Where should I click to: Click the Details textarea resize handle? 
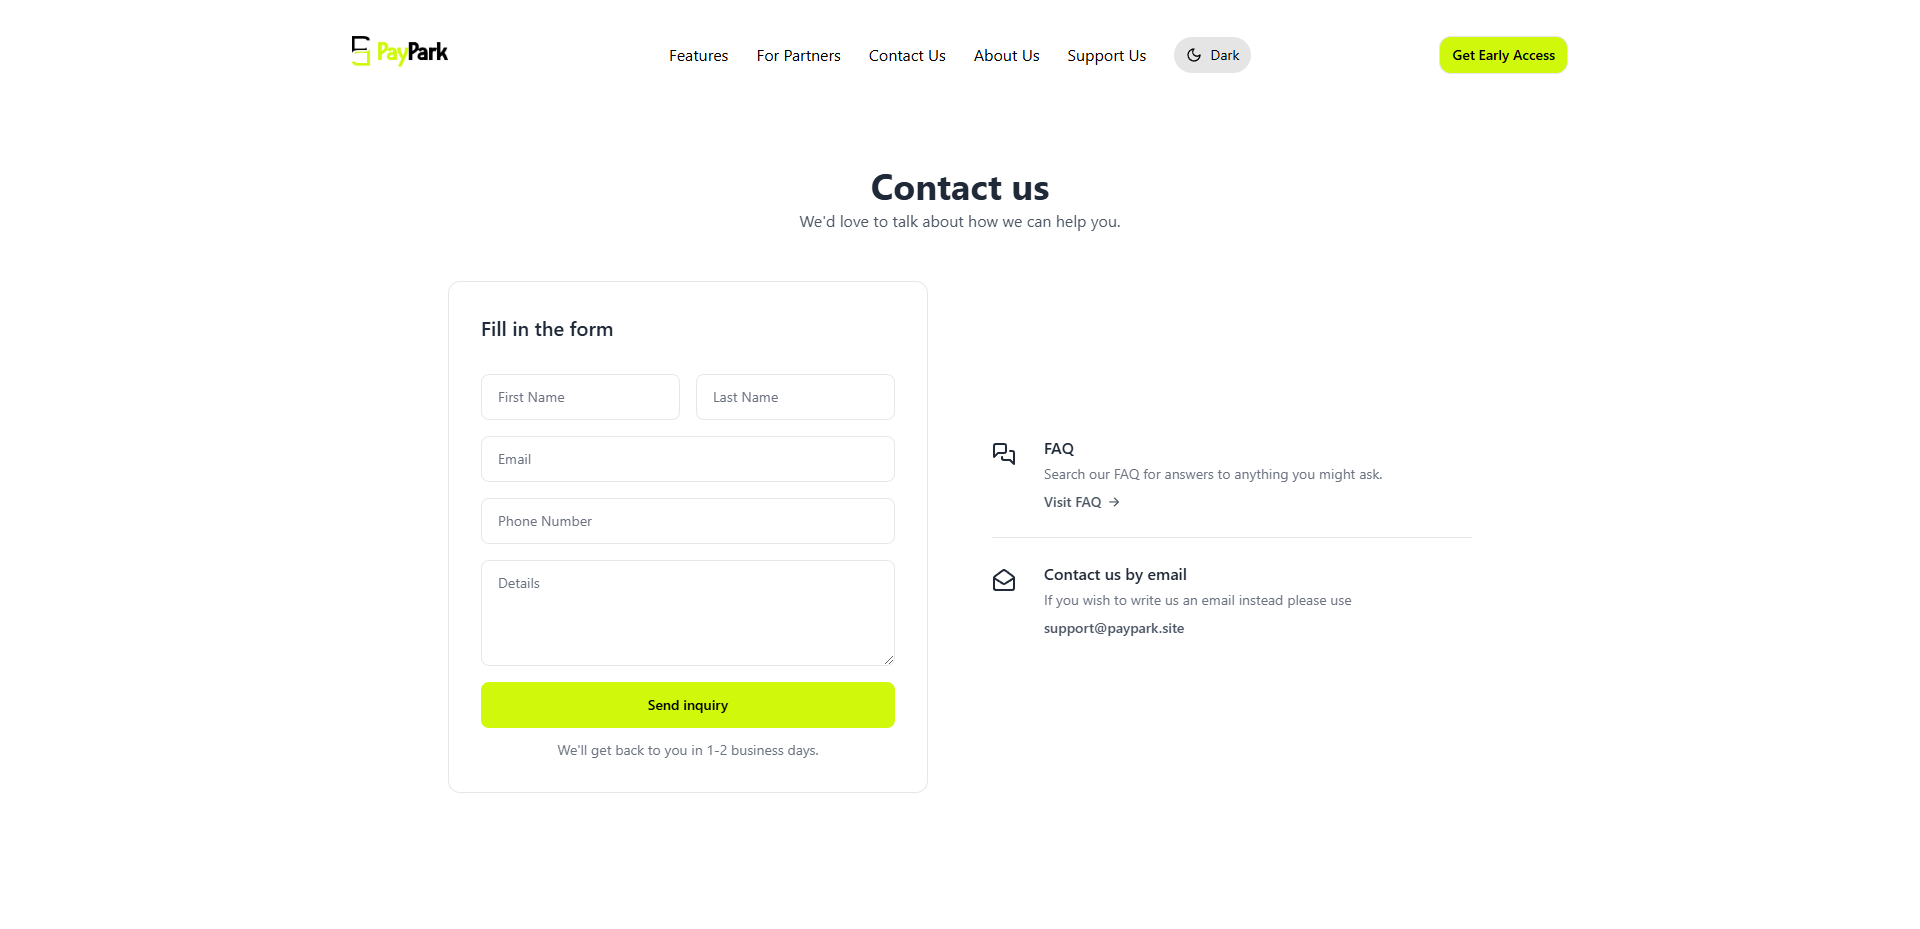888,659
